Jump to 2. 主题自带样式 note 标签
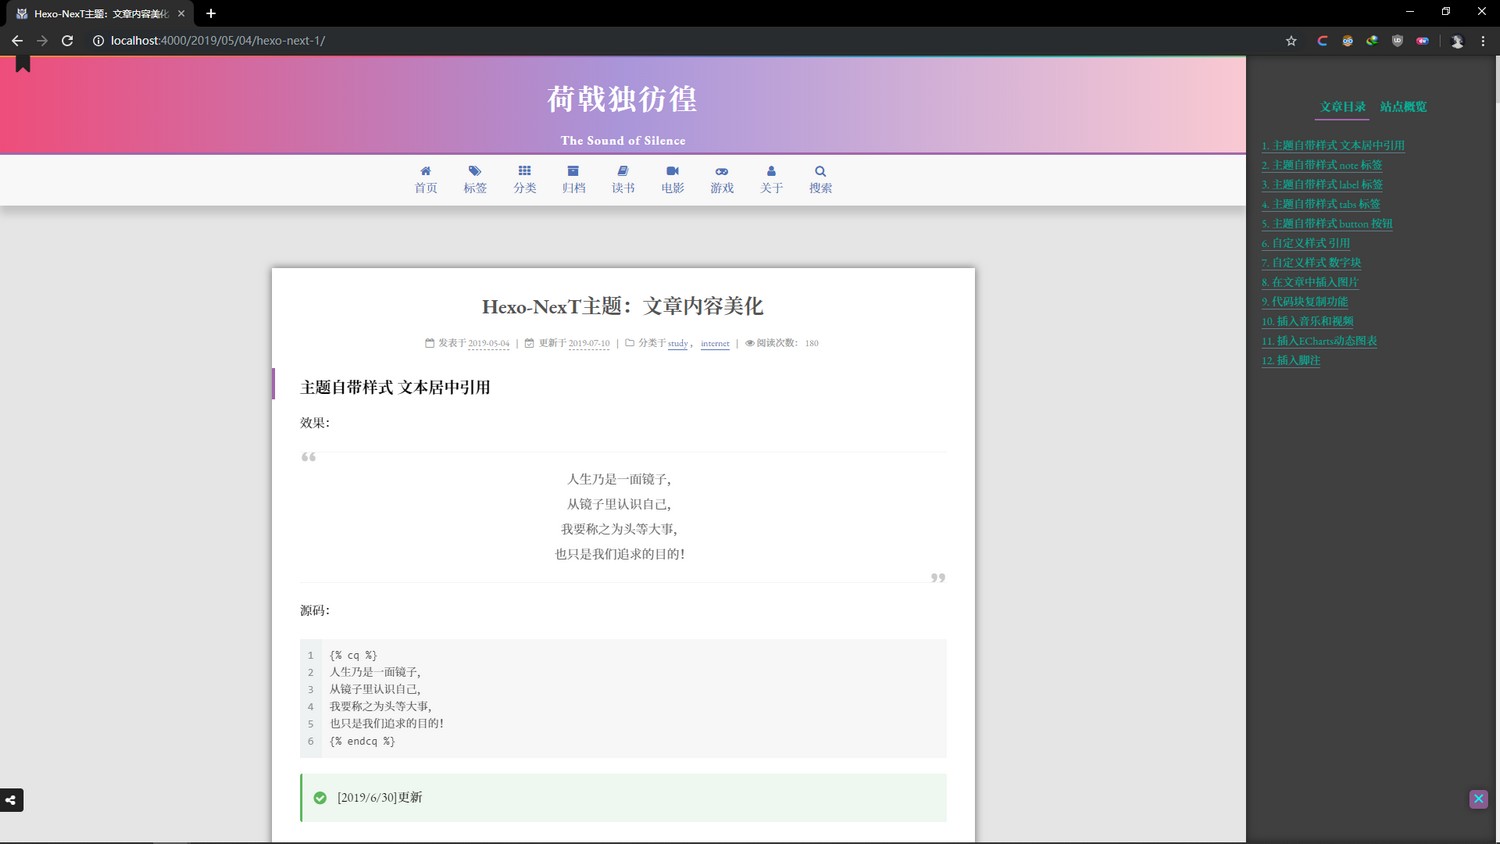Viewport: 1500px width, 844px height. click(1322, 165)
